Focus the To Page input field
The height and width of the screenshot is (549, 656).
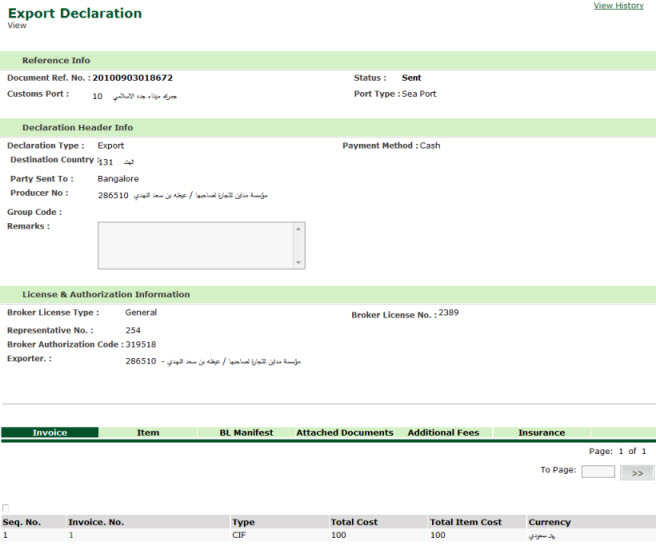pos(598,471)
